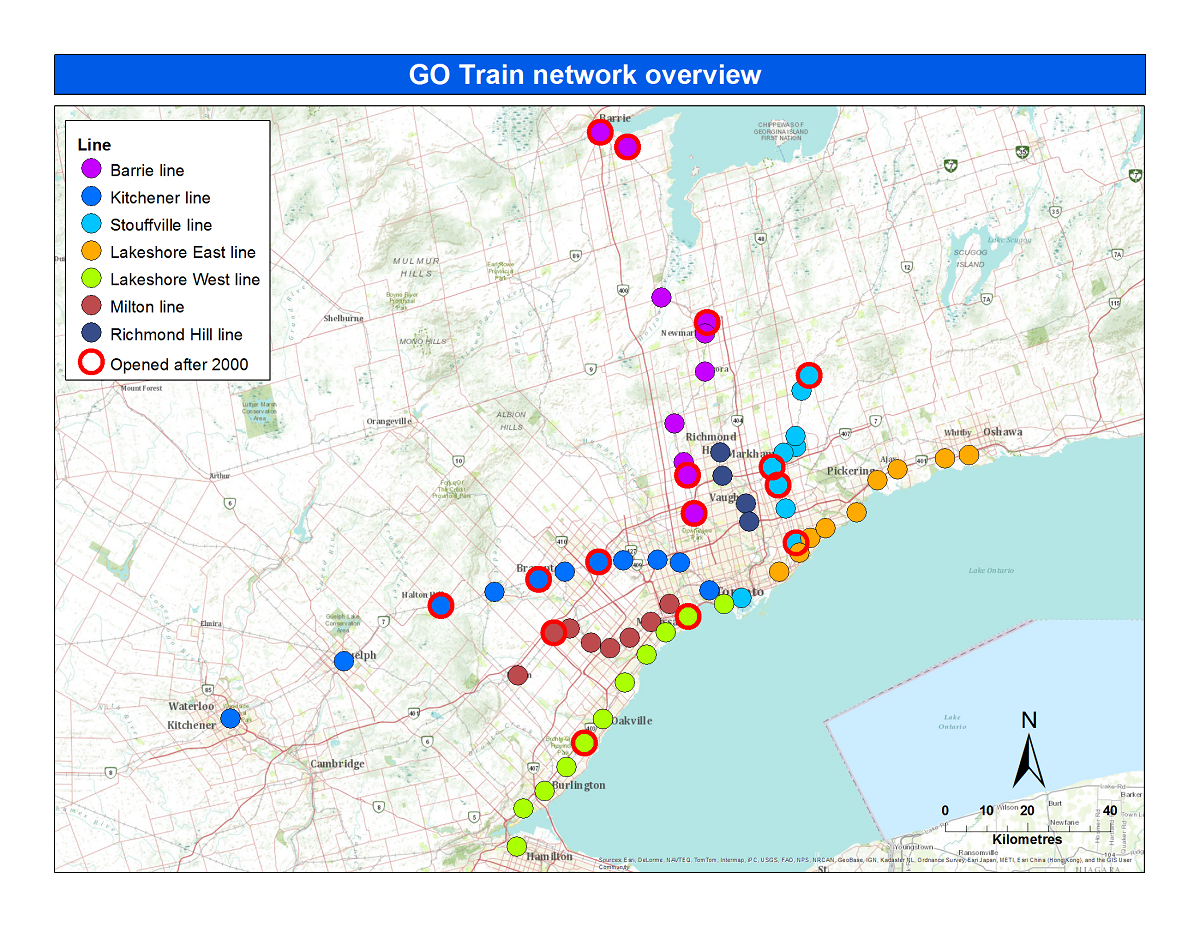Click the Richmond Hill line legend swatch
This screenshot has width=1200, height=927.
pos(90,334)
